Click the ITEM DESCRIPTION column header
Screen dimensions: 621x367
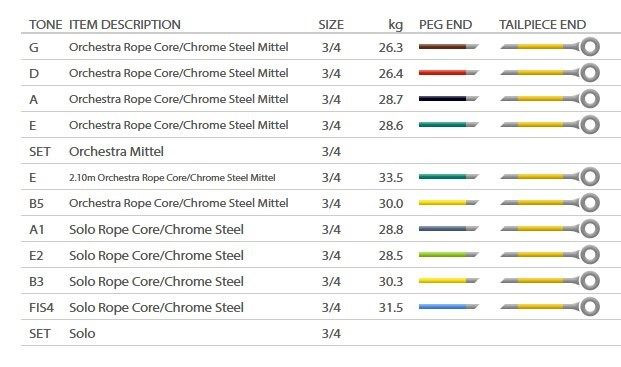pos(125,25)
